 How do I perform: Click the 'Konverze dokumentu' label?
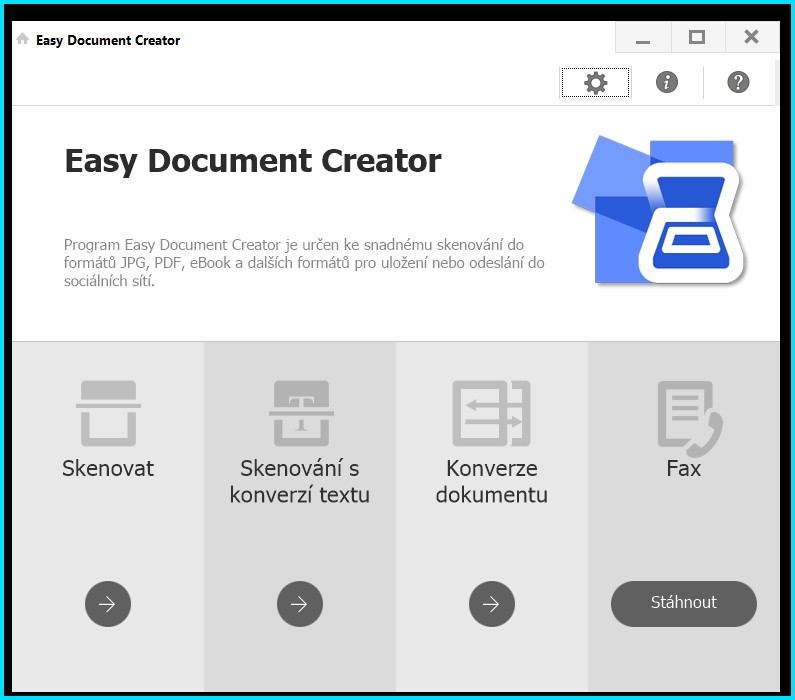click(492, 482)
